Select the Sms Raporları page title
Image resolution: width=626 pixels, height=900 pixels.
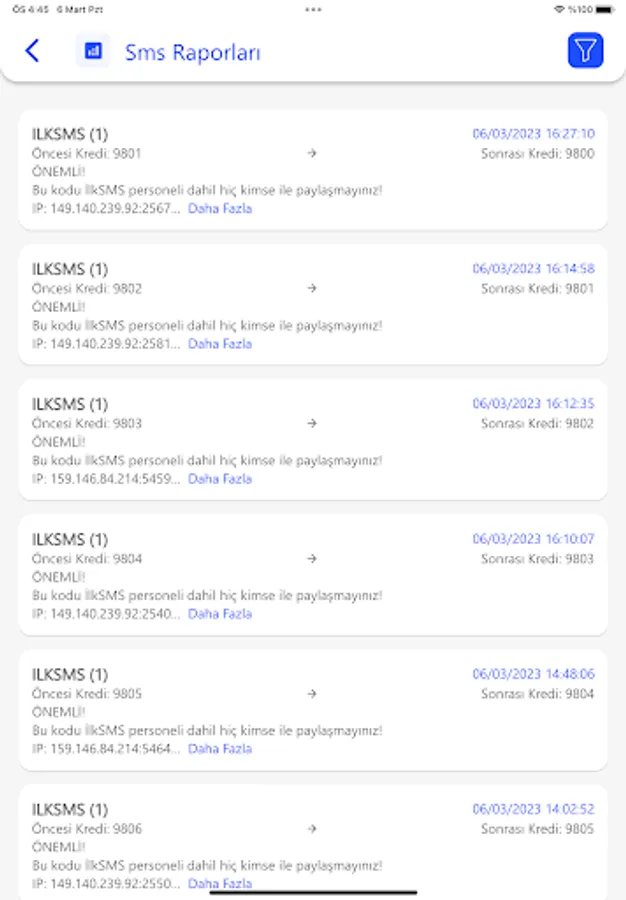click(192, 52)
